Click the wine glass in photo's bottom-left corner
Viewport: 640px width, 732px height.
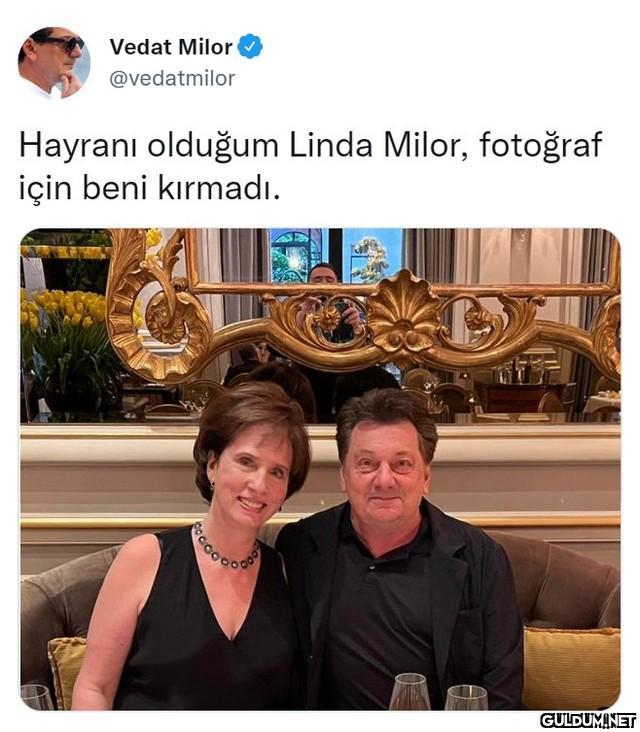pos(36,697)
